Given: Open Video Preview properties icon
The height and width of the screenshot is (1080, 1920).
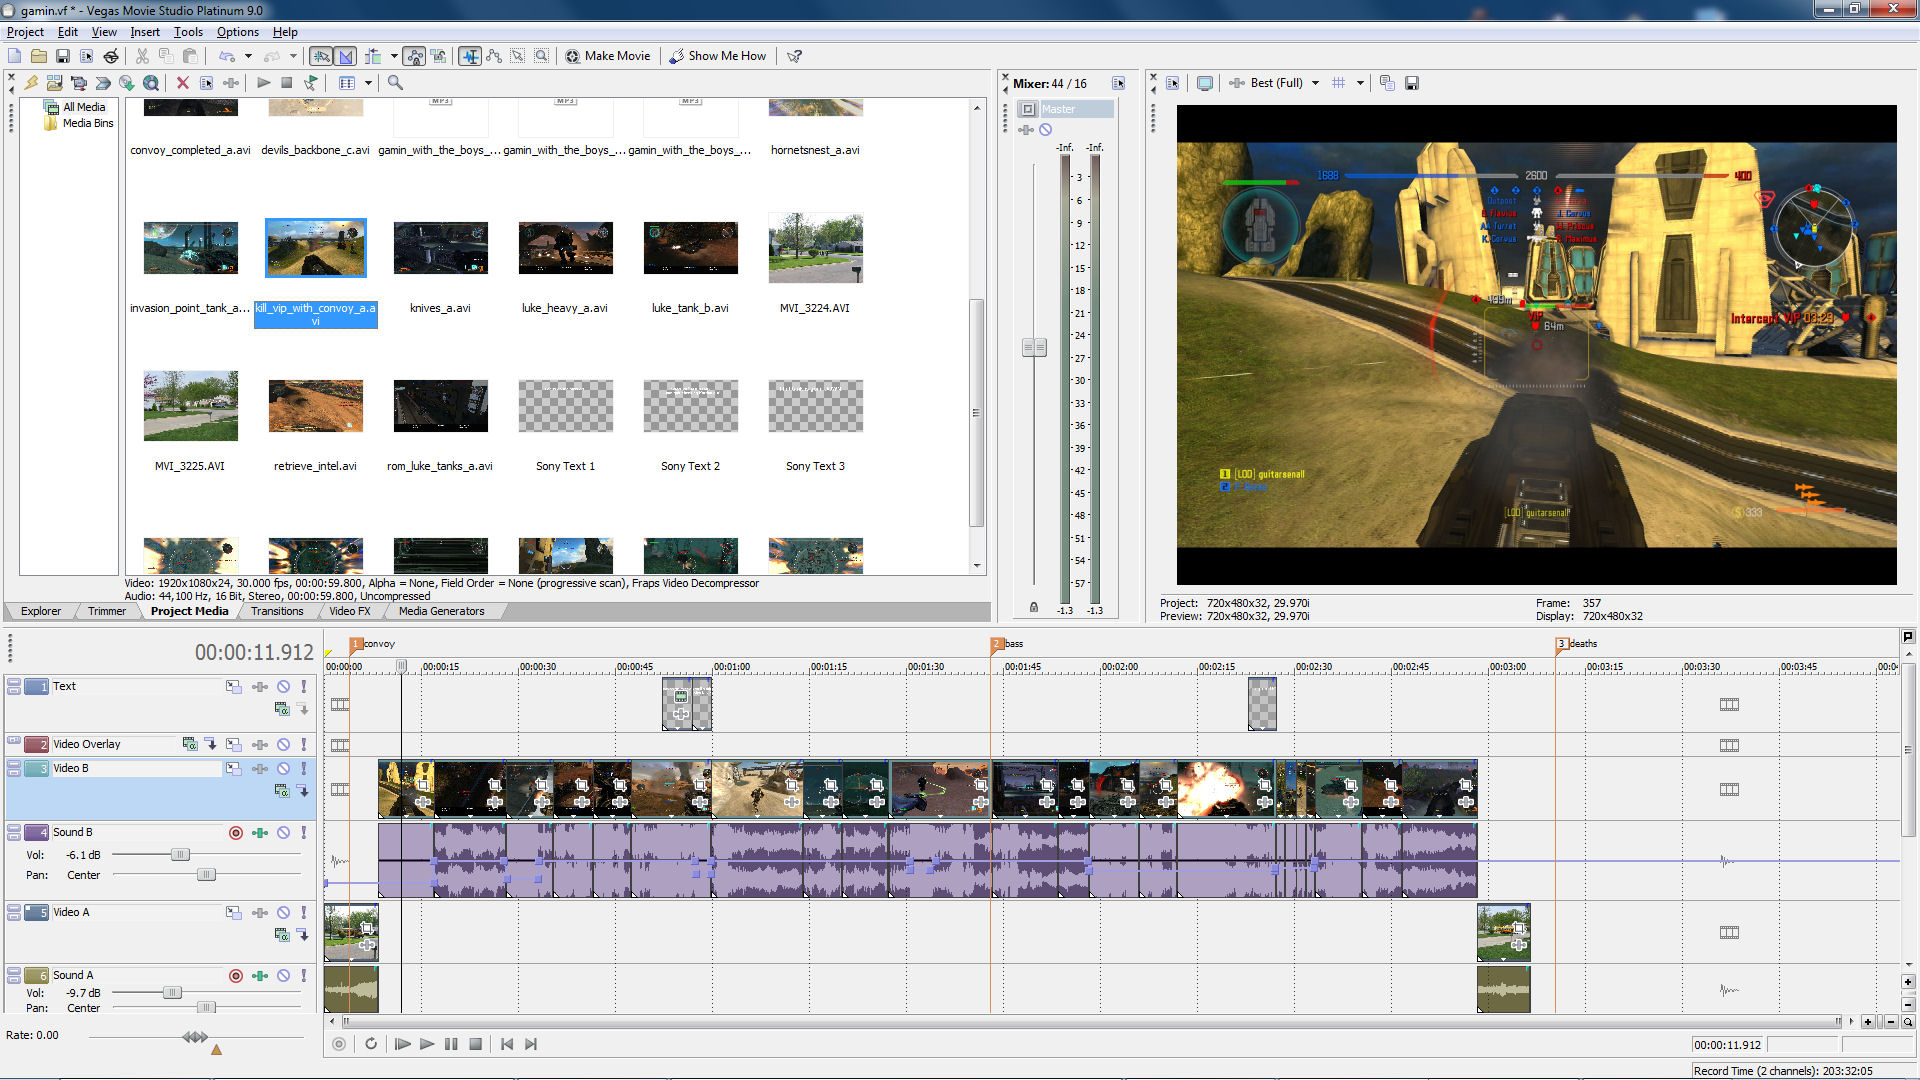Looking at the screenshot, I should pos(1173,83).
